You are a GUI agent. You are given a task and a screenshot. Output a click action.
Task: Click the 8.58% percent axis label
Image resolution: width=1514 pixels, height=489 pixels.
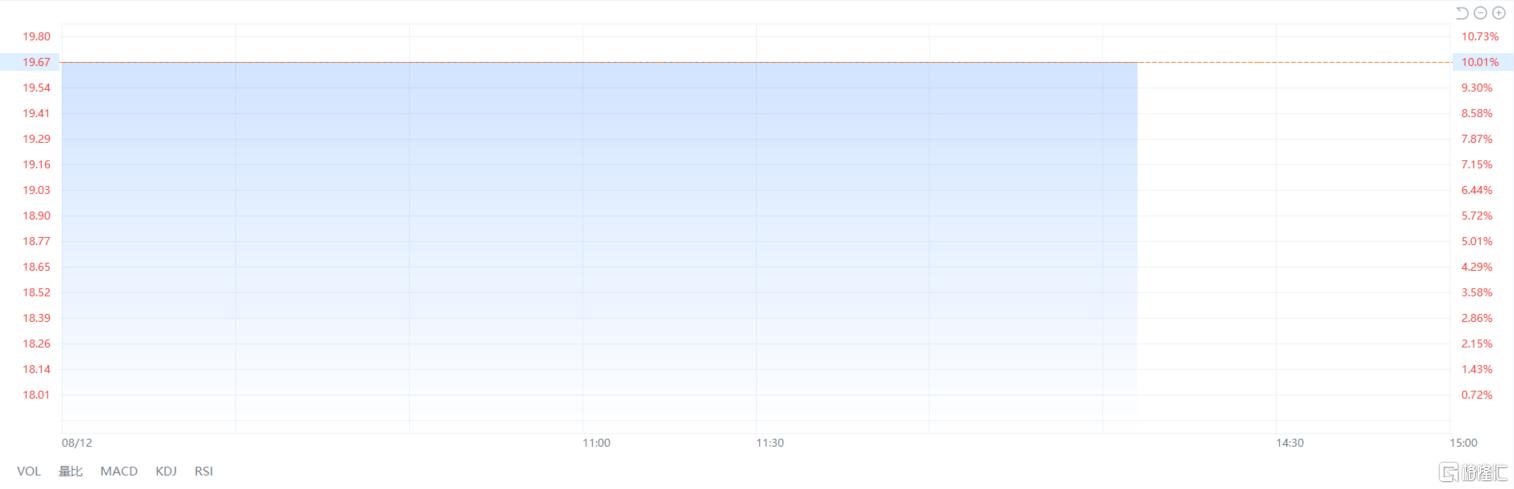tap(1477, 113)
